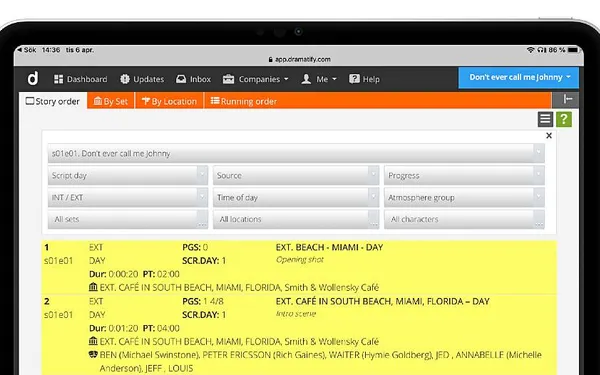
Task: Click the All locations filter field
Action: (x=296, y=219)
